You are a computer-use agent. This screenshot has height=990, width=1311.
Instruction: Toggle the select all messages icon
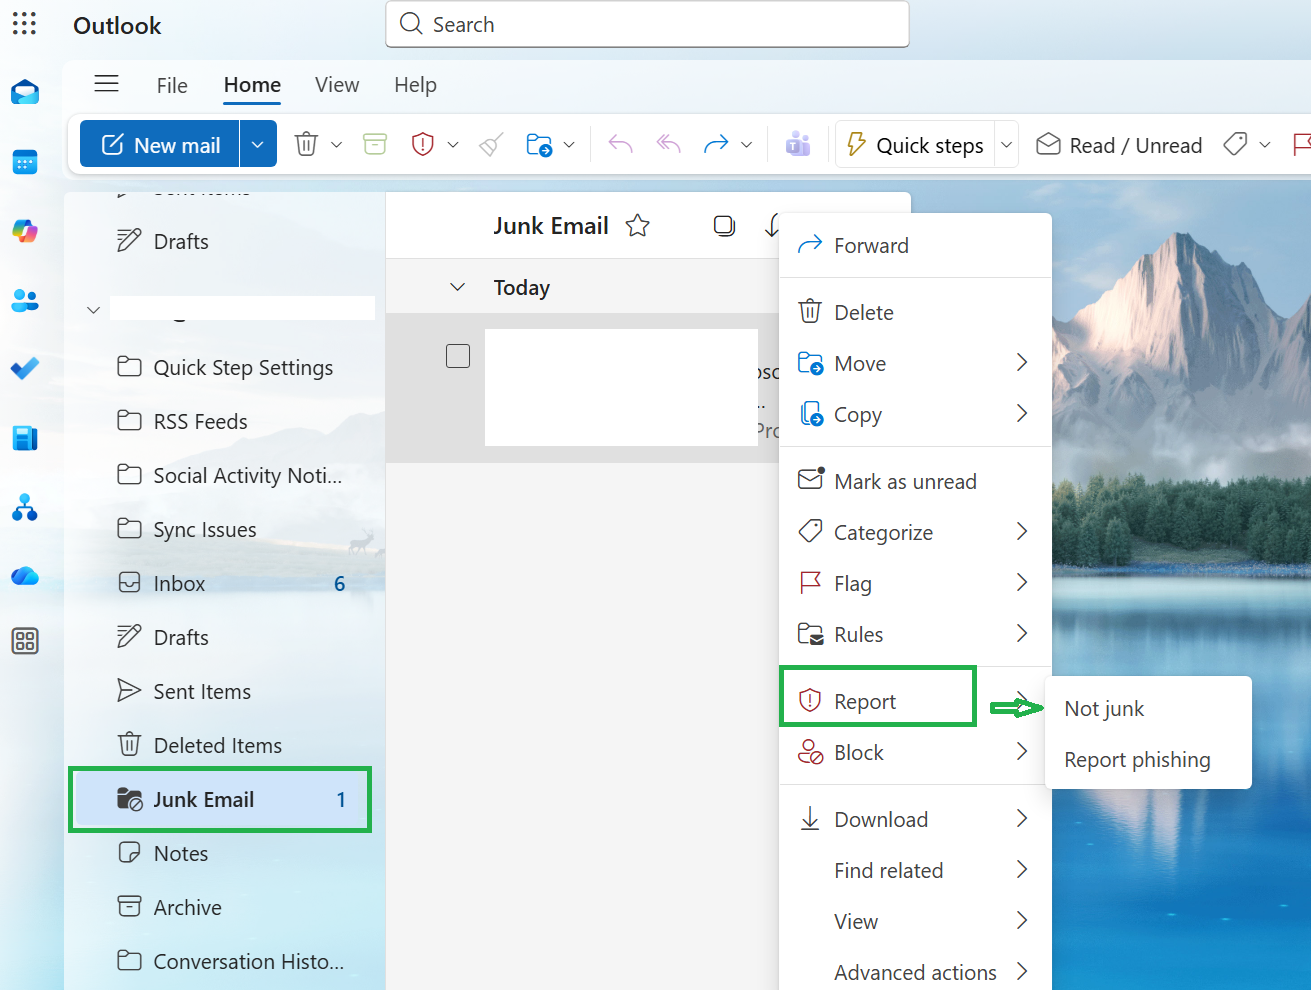(x=724, y=226)
